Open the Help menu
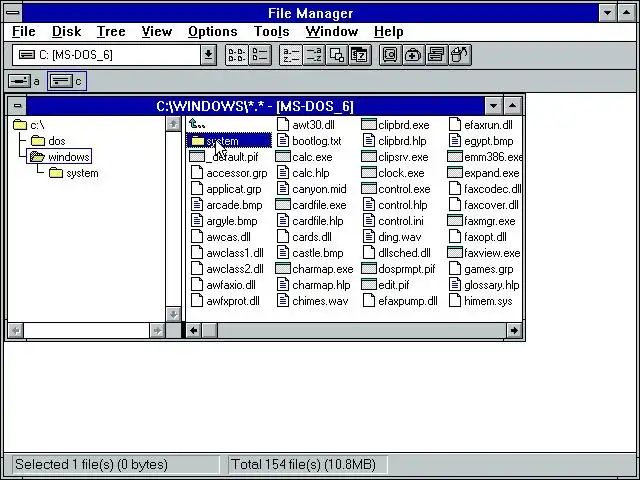The width and height of the screenshot is (640, 480). [389, 31]
